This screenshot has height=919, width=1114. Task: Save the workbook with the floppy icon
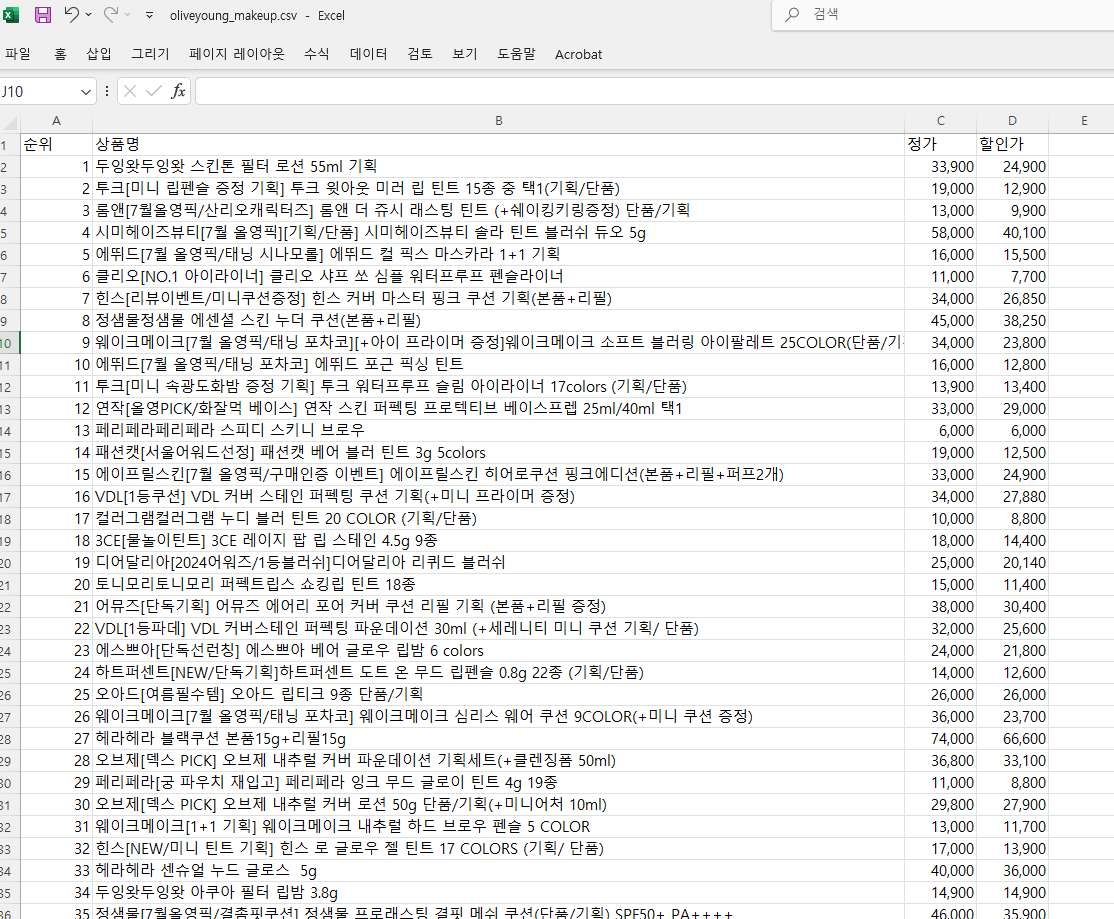point(43,15)
